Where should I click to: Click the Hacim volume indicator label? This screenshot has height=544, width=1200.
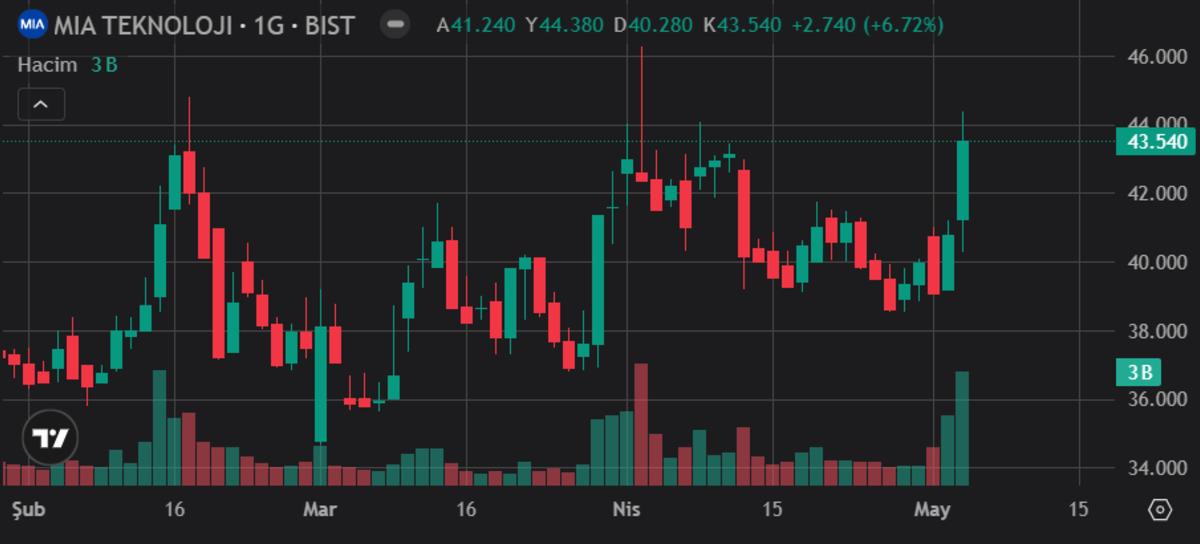pos(46,65)
